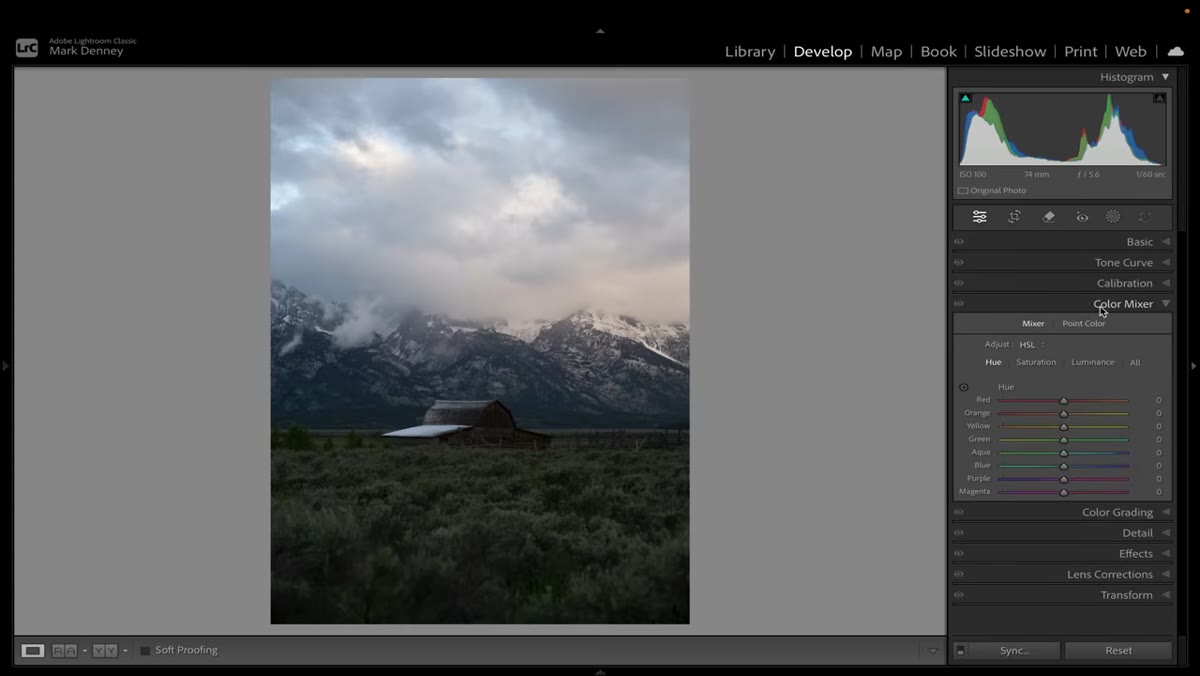Click the Hue targeted adjustment tool
Screen dimensions: 1200x676
coord(964,387)
